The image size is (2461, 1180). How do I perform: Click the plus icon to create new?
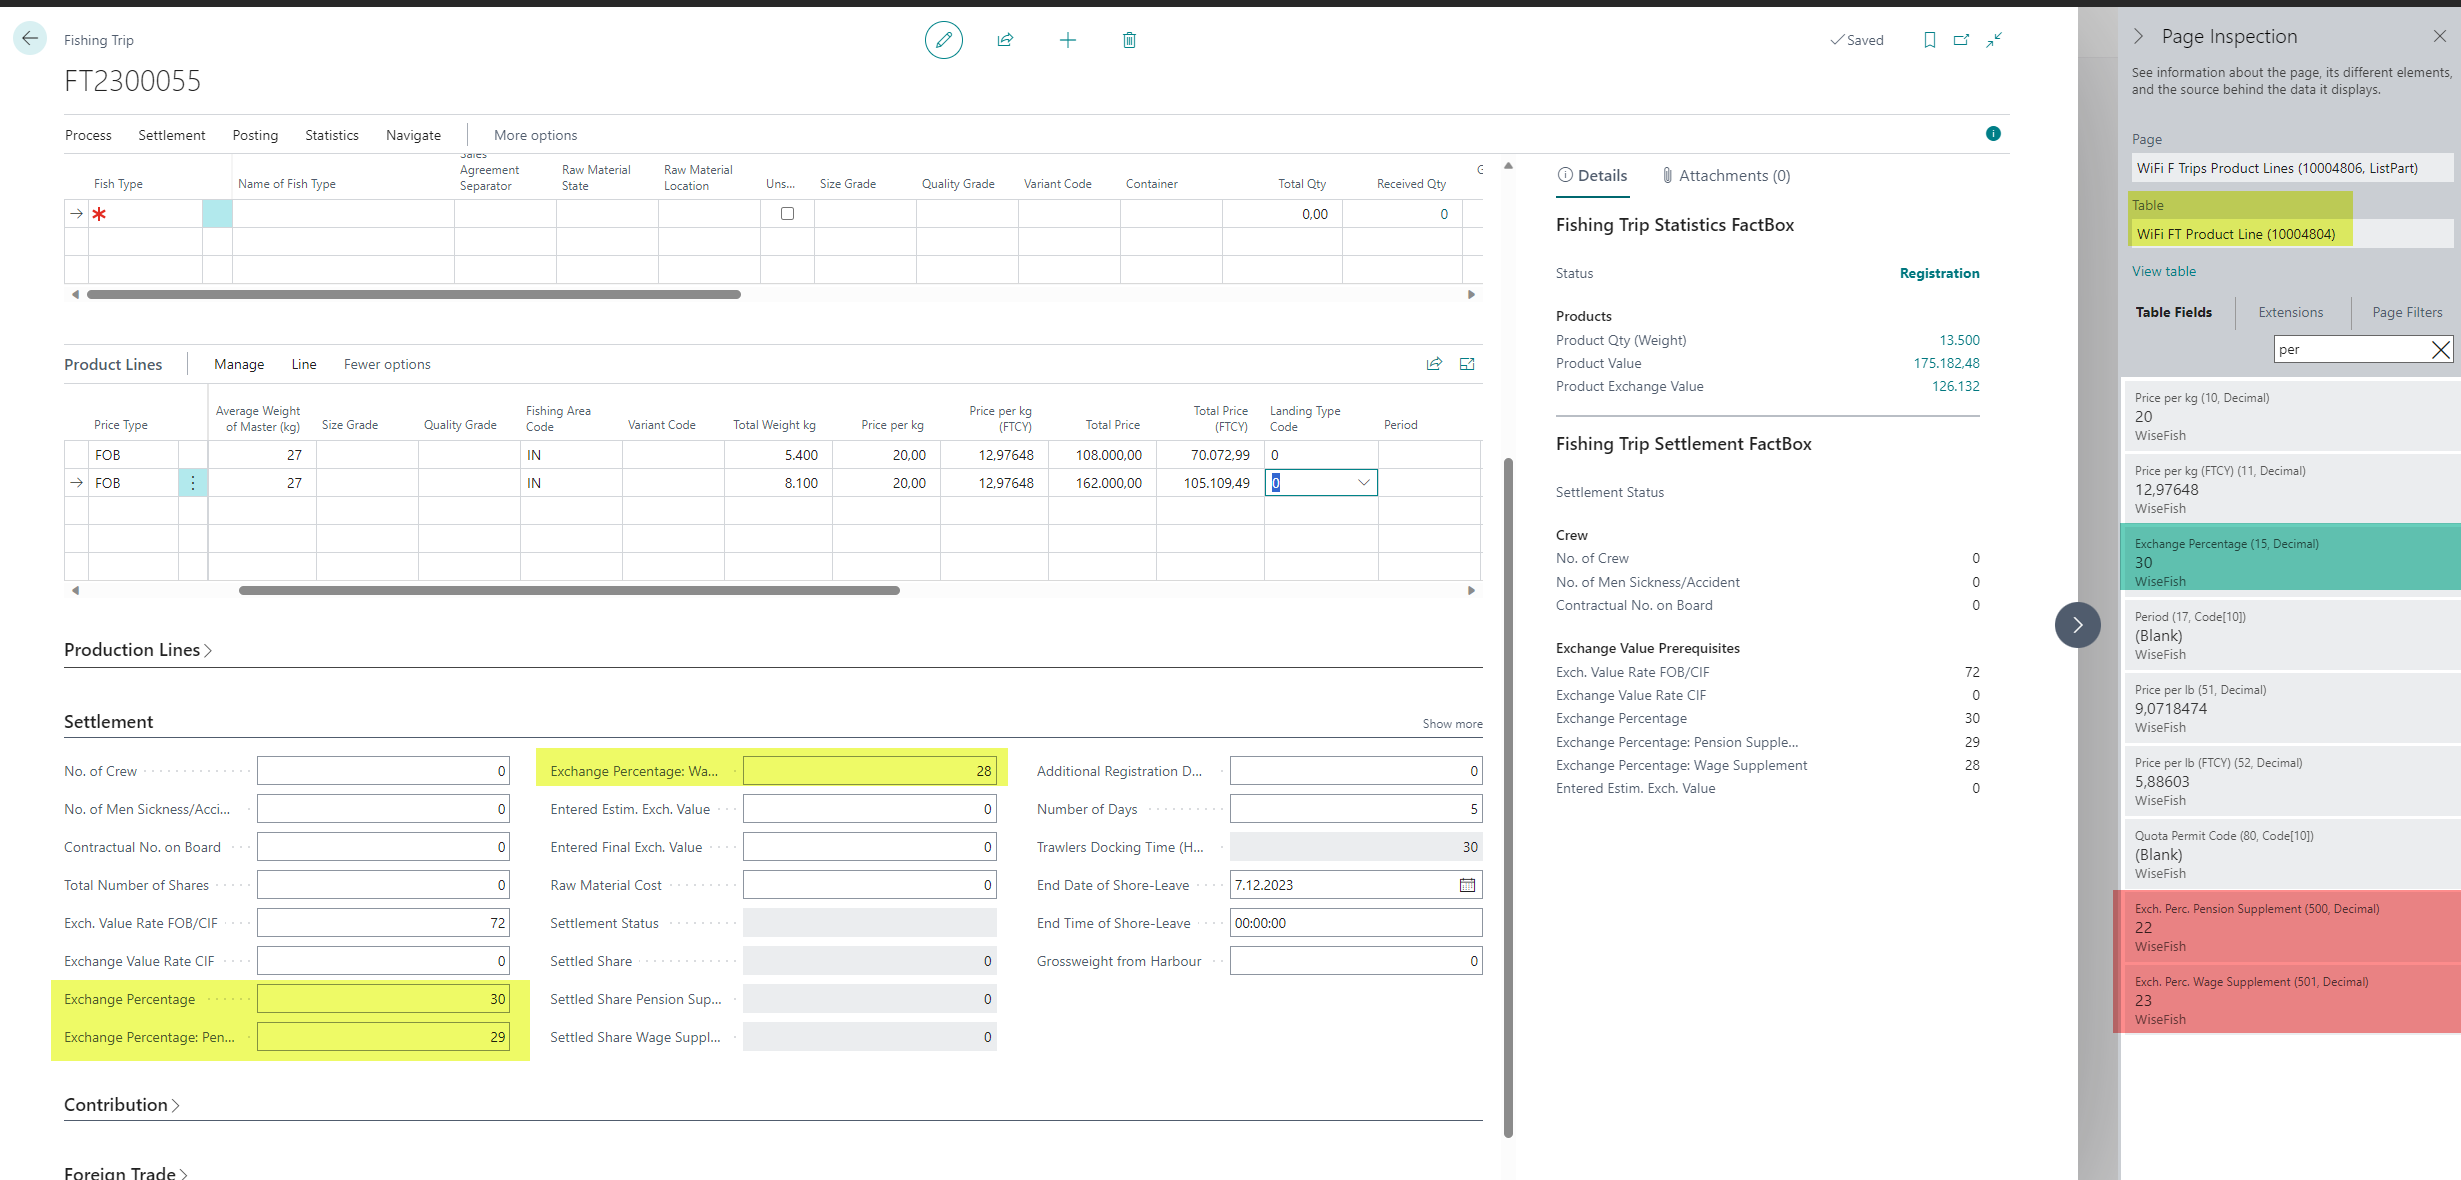tap(1067, 40)
